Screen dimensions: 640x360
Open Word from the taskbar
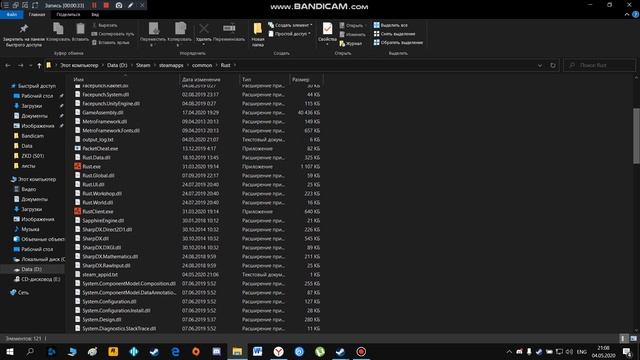click(258, 351)
